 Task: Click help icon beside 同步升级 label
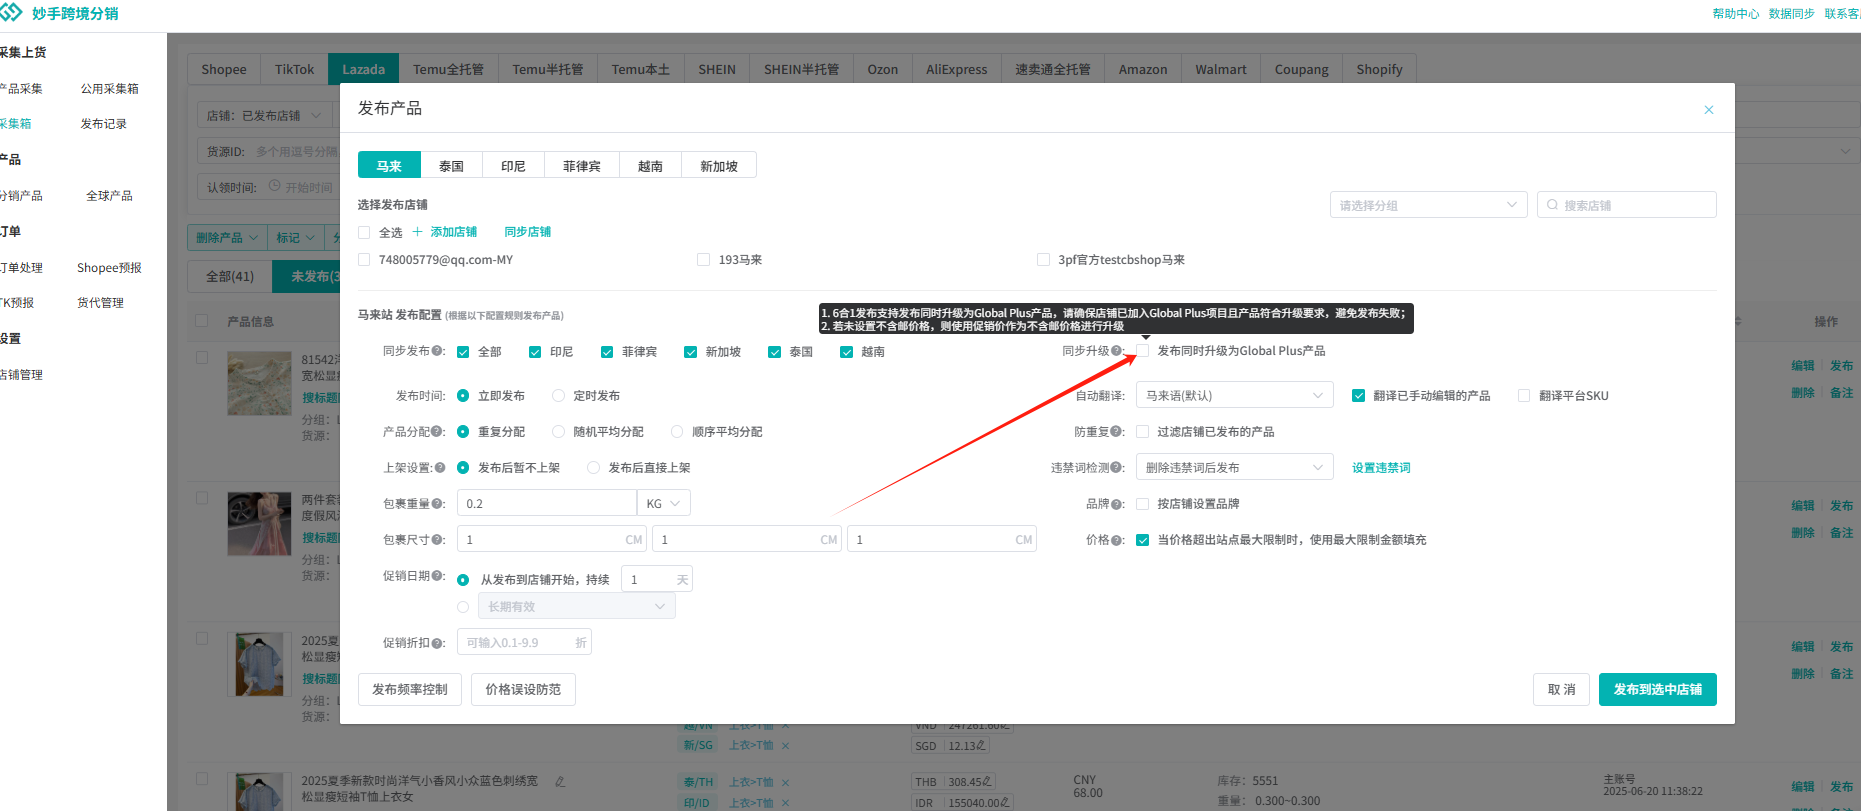[1116, 351]
